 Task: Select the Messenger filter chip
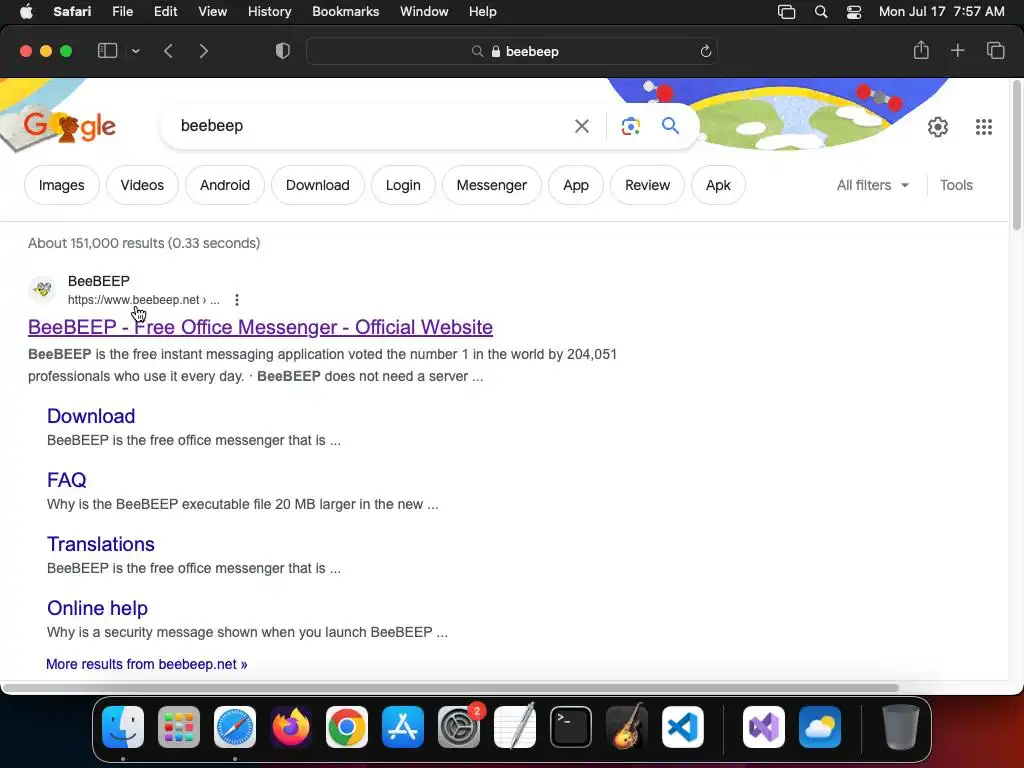(x=491, y=185)
